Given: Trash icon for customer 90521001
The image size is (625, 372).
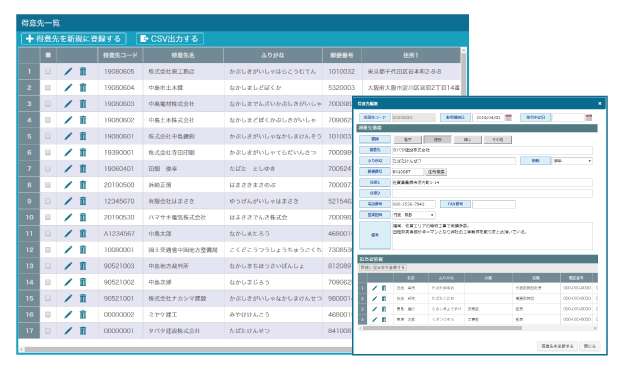Looking at the screenshot, I should (83, 298).
